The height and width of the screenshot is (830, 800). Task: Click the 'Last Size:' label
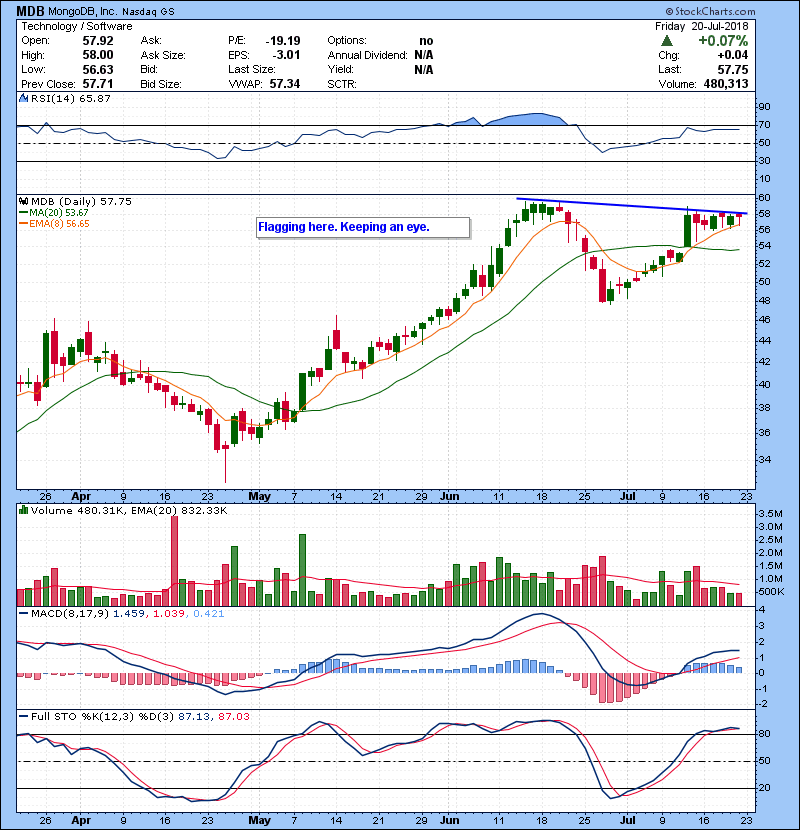click(x=252, y=69)
